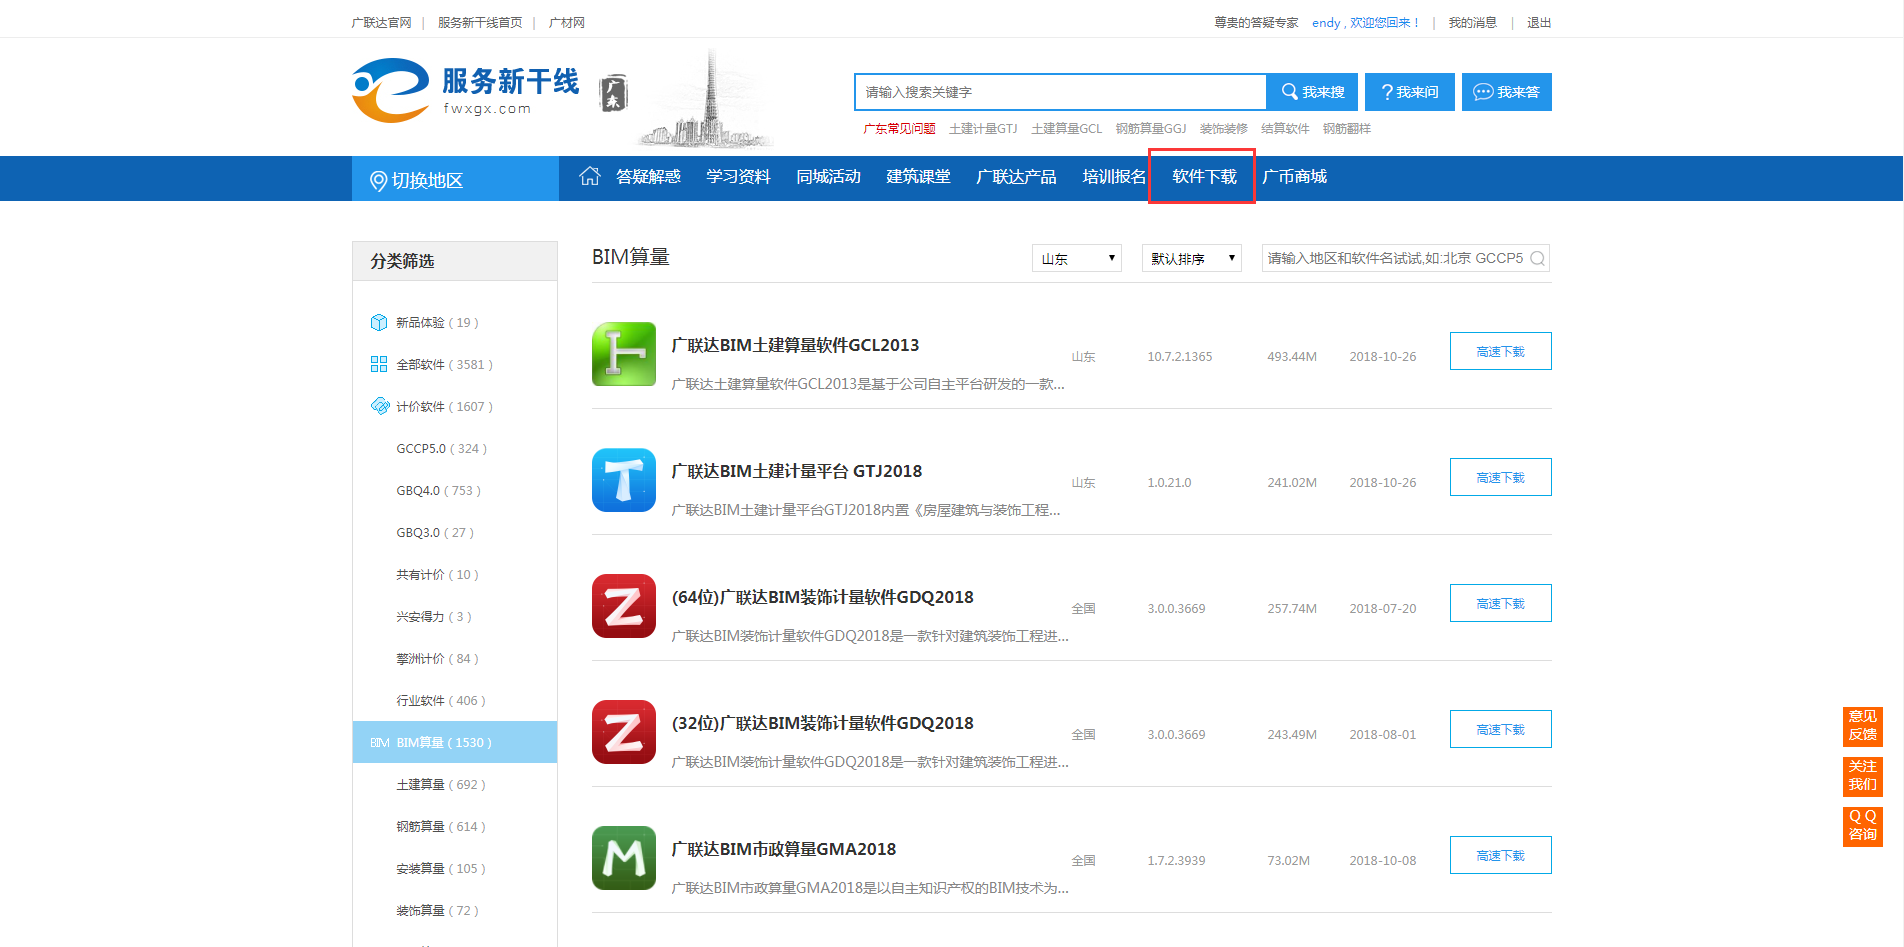
Task: Click the 我来答 button
Action: coord(1507,92)
